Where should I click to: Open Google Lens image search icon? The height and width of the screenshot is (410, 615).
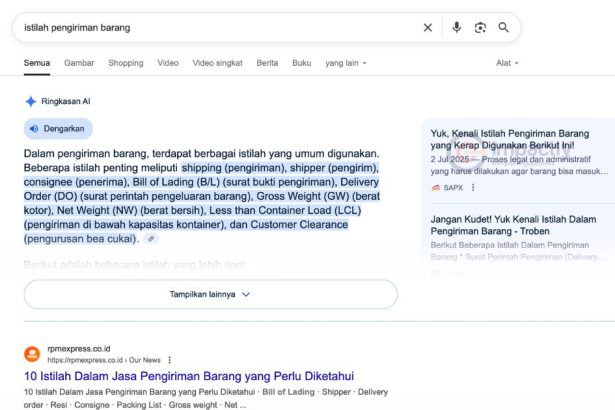pos(480,27)
